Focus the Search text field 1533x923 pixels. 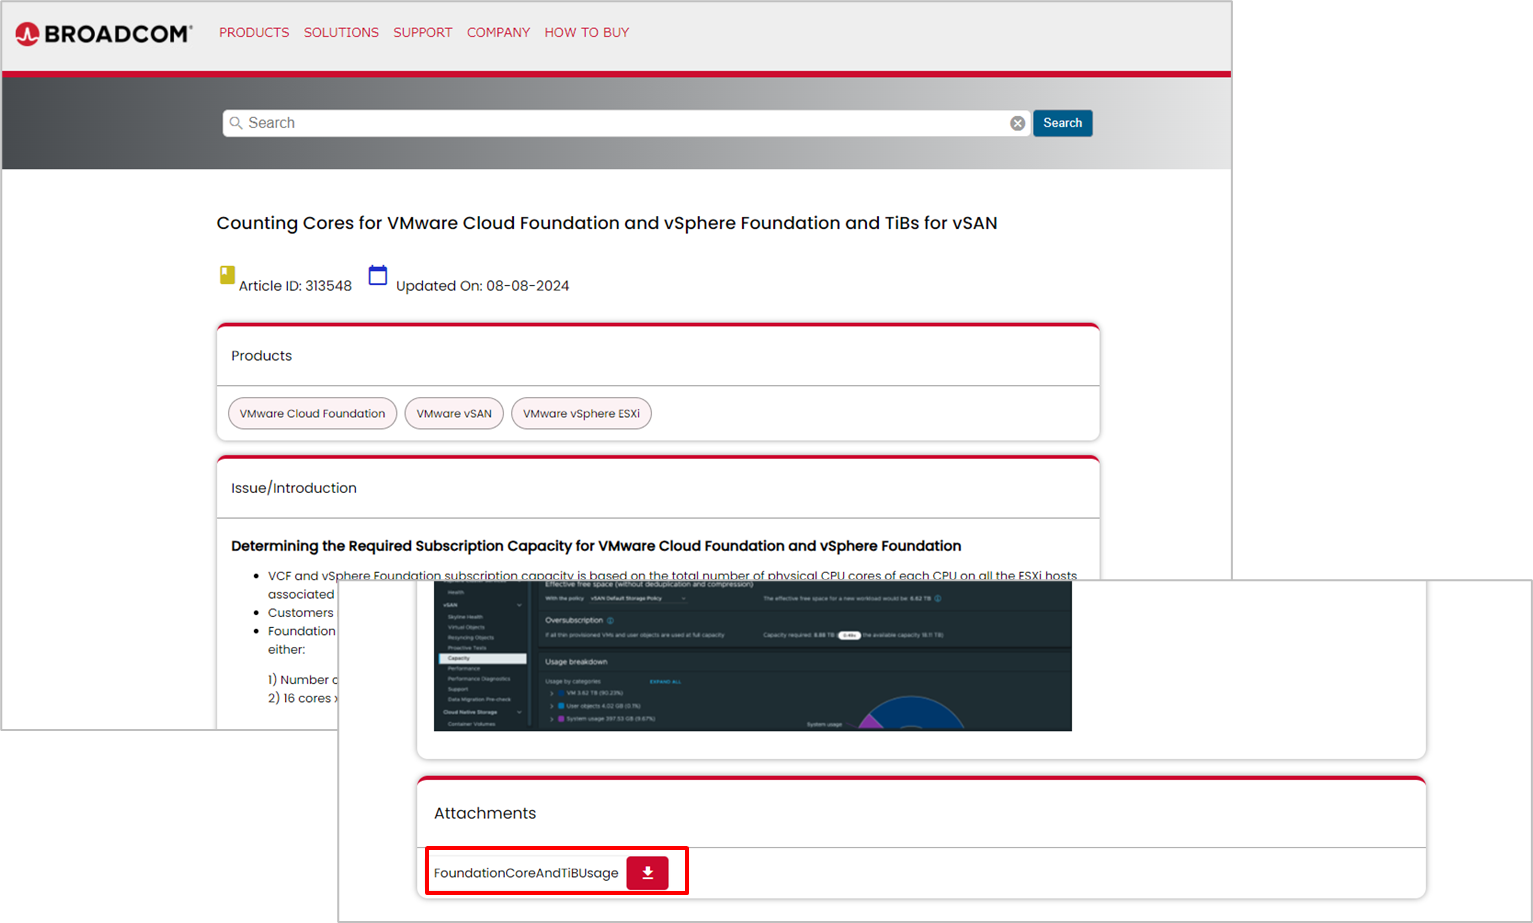click(x=626, y=123)
